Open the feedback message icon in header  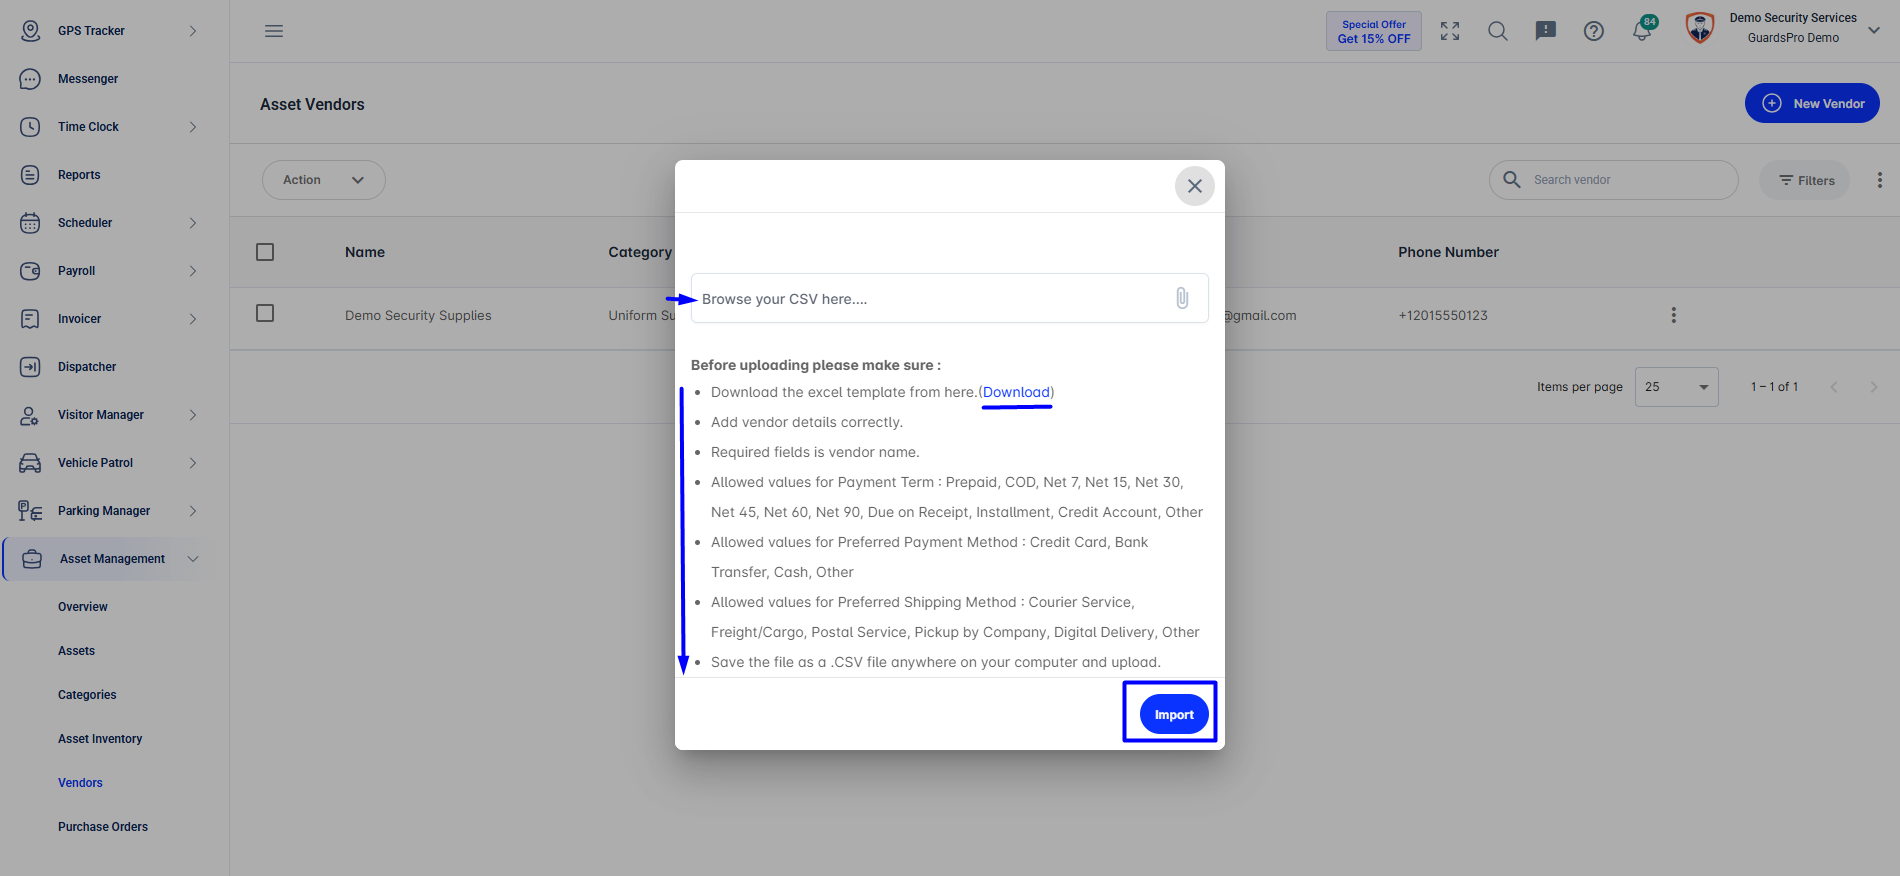[x=1546, y=31]
